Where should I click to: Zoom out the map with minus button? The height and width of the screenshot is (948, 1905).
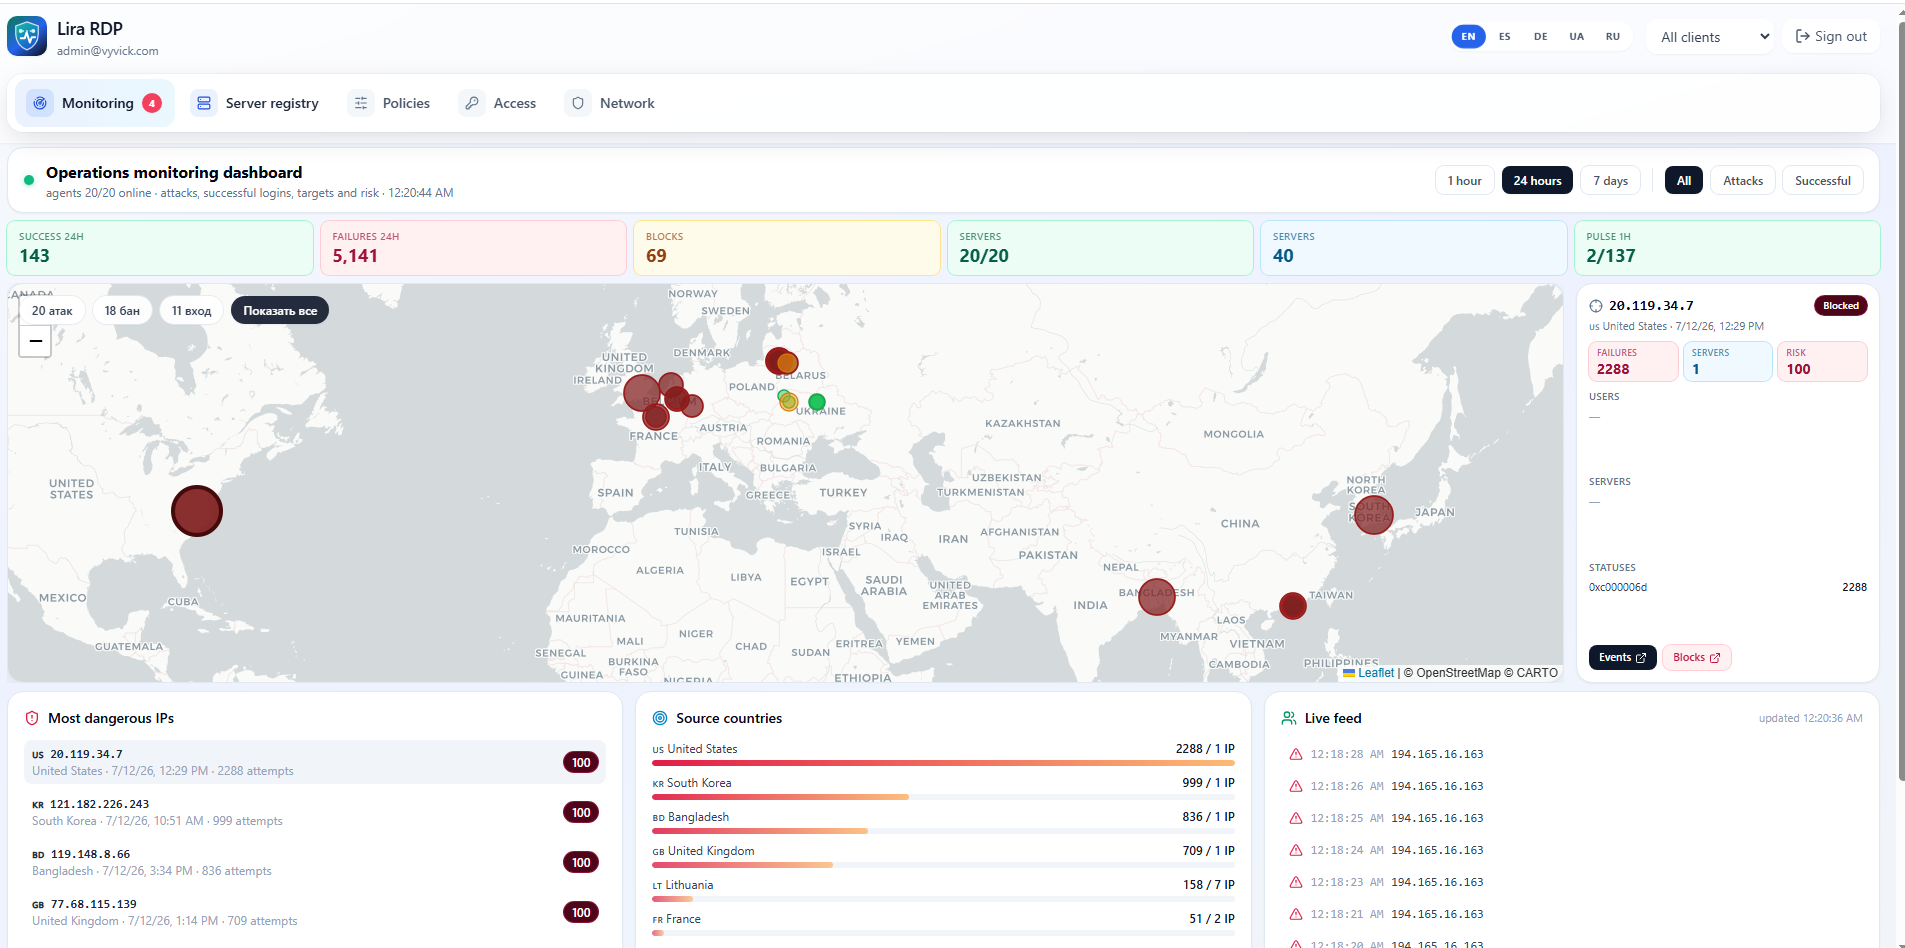35,341
